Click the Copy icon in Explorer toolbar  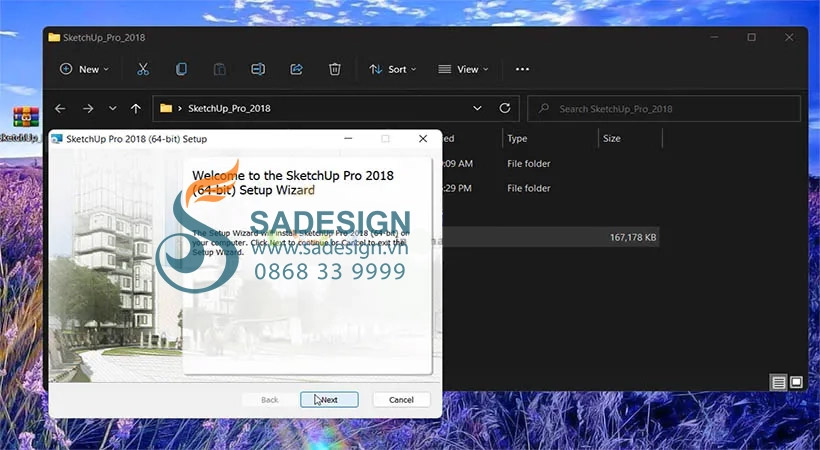(181, 69)
